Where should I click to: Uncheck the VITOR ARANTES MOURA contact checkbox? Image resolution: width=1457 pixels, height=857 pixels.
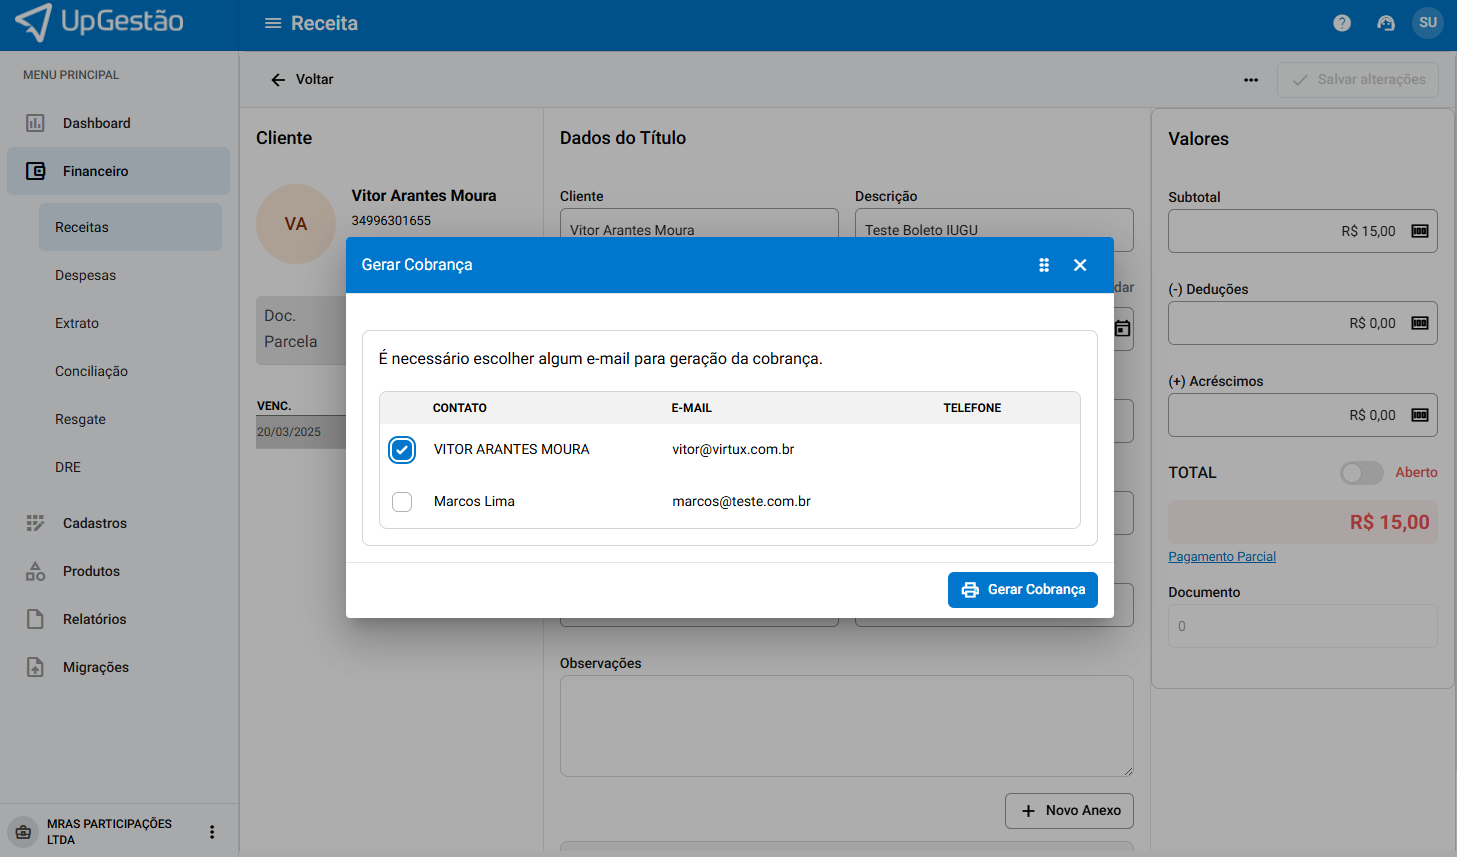click(x=402, y=450)
